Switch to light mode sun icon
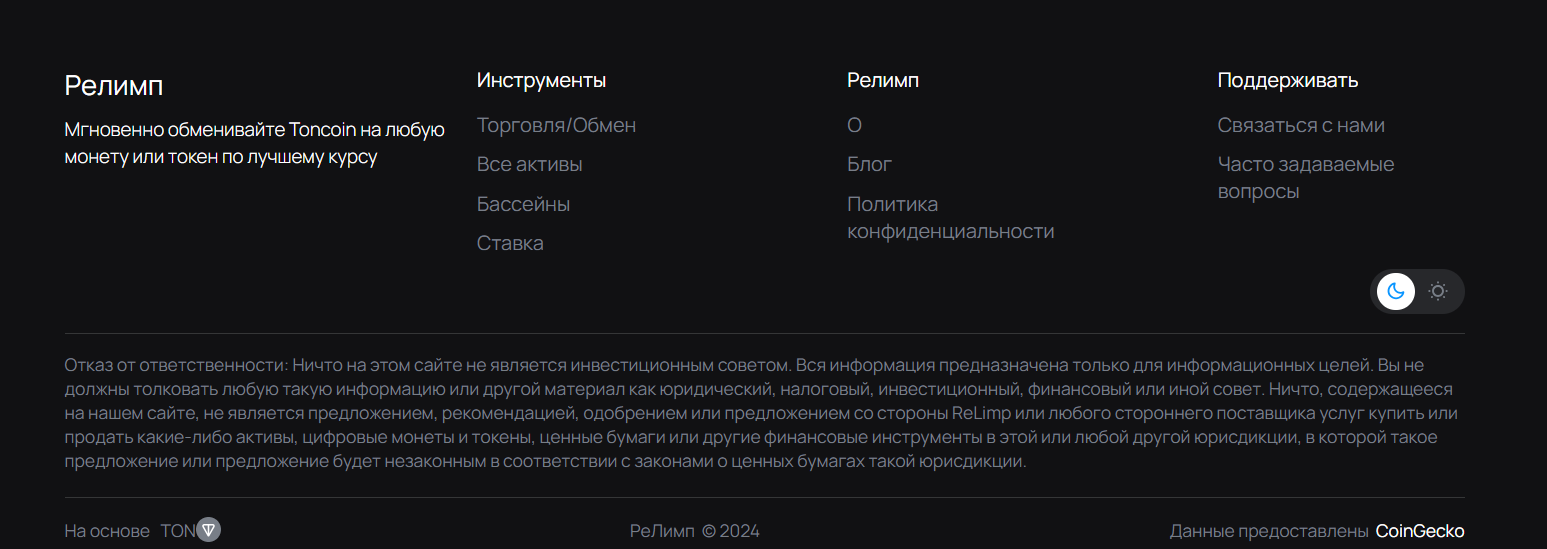Viewport: 1547px width, 549px height. 1438,291
